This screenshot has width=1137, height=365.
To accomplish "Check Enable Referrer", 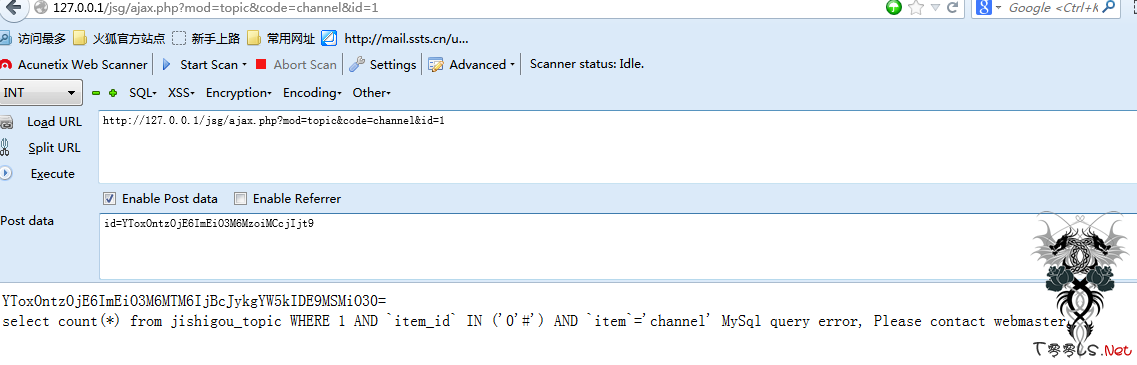I will [x=241, y=198].
